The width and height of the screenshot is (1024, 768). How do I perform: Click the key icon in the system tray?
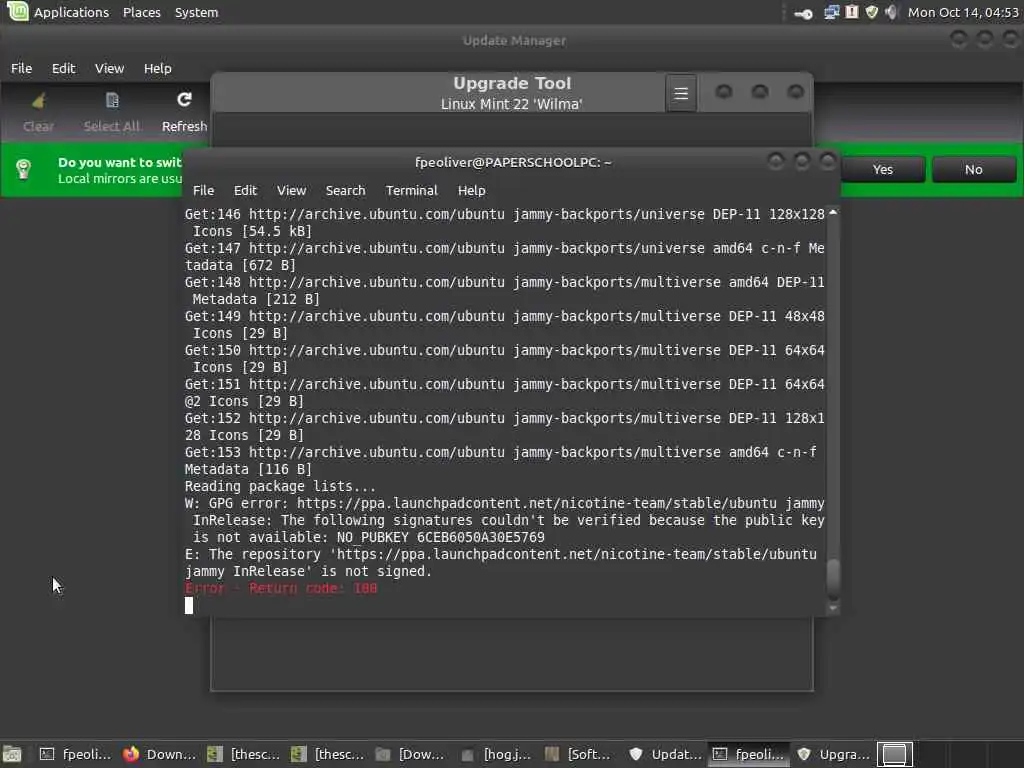pos(803,13)
